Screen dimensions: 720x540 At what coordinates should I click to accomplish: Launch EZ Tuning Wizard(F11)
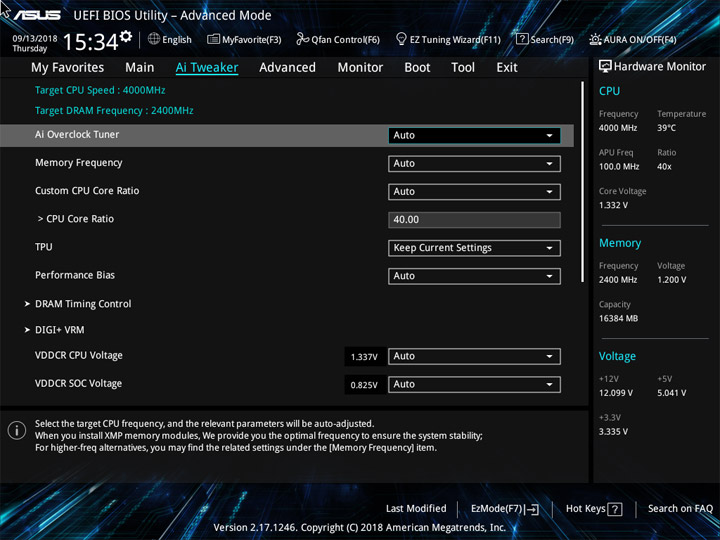point(448,39)
